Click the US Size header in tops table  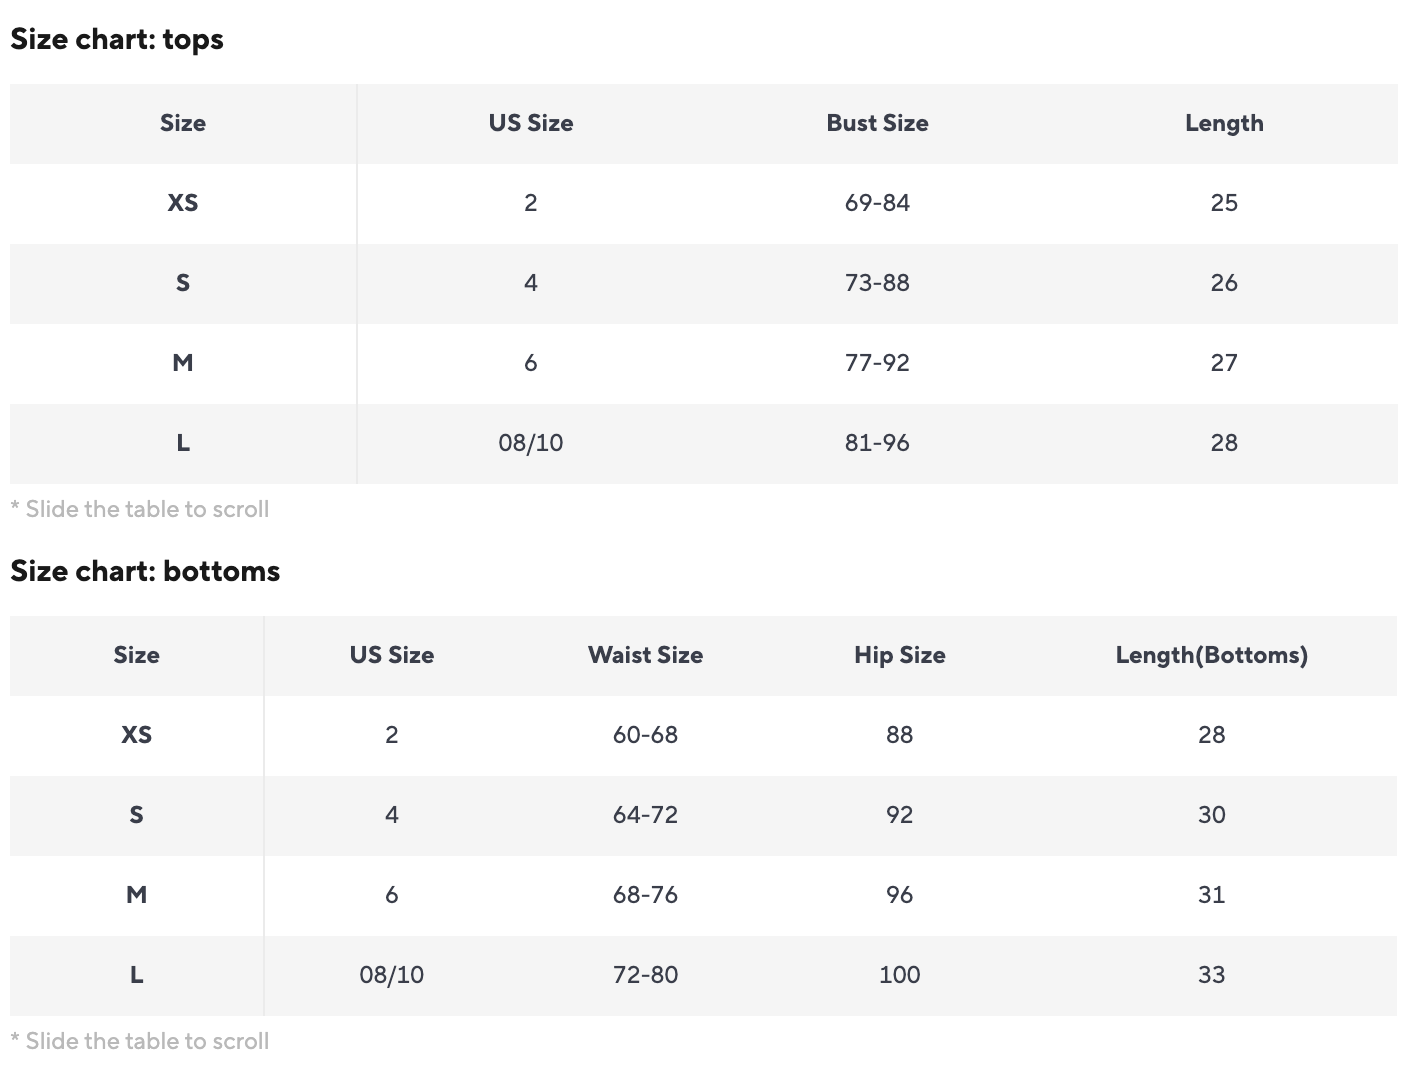530,123
